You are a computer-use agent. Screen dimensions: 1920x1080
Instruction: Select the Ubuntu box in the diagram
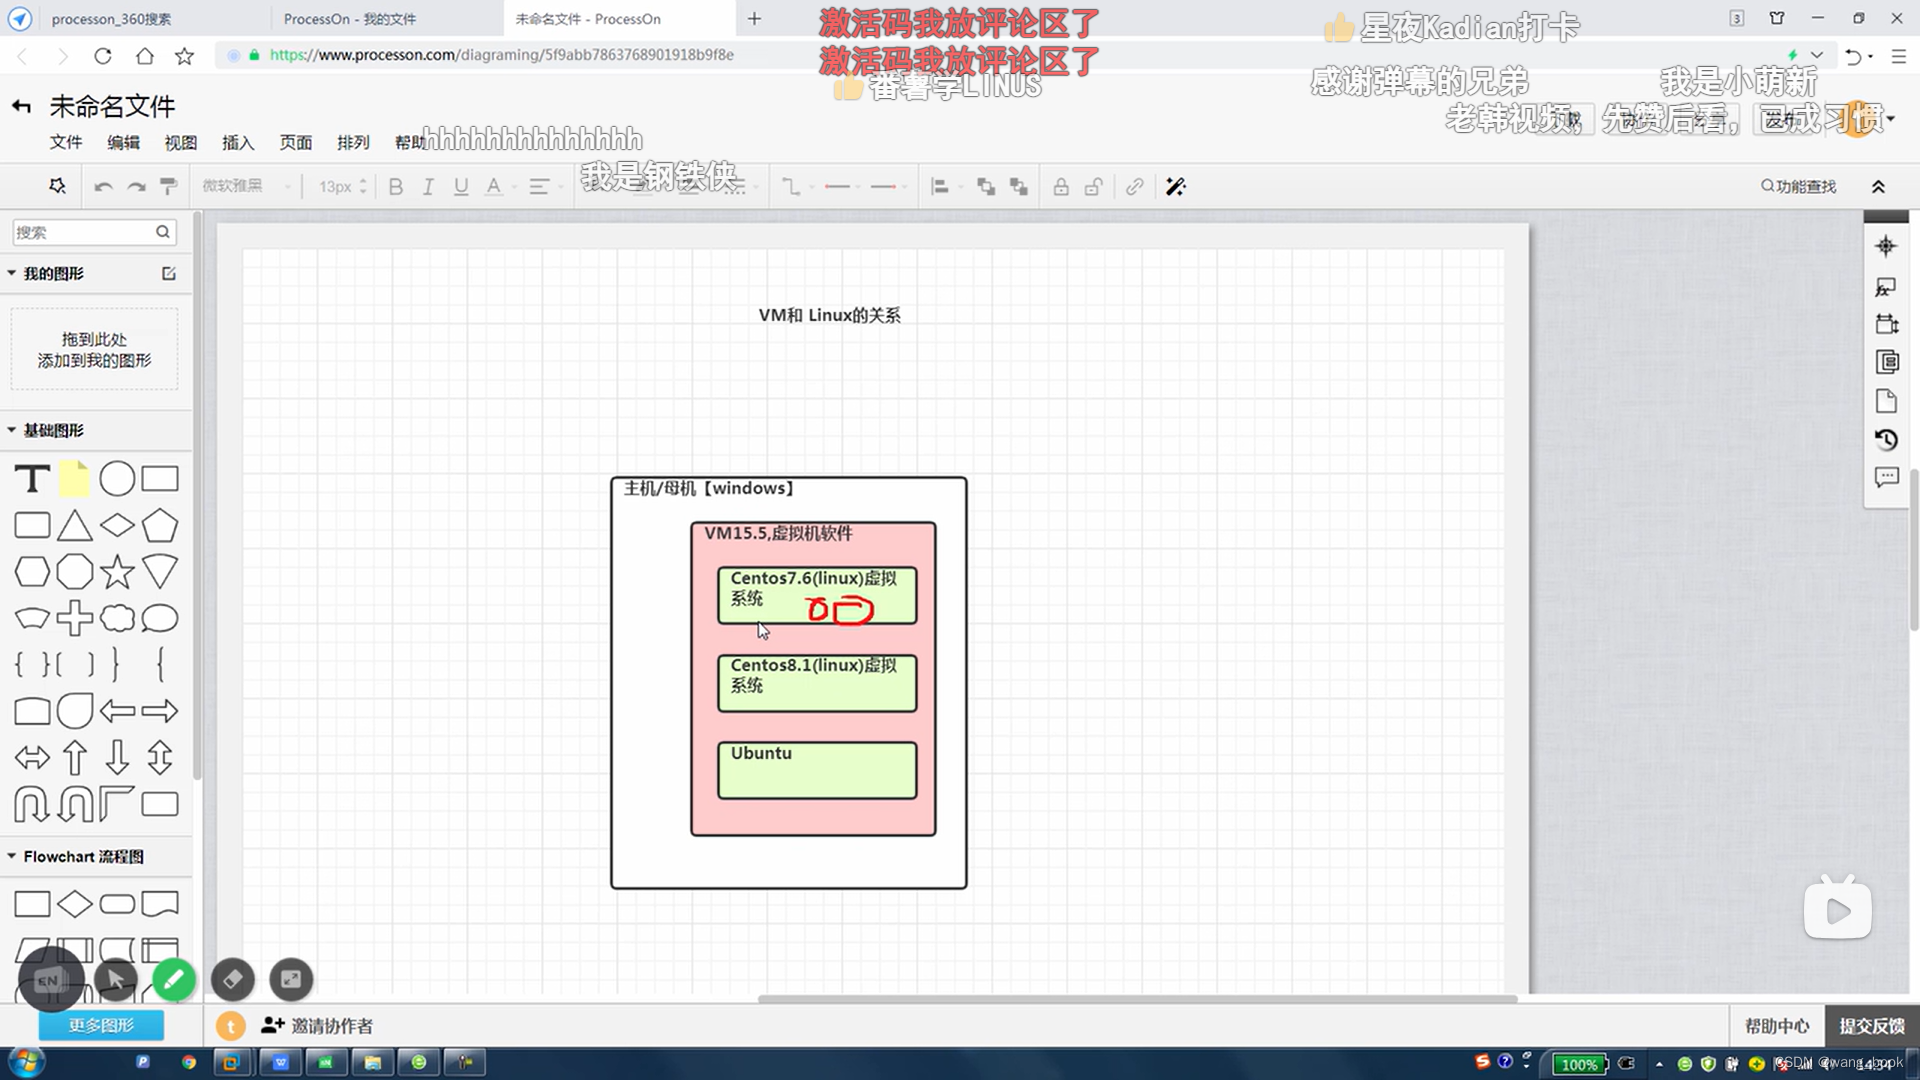tap(817, 770)
